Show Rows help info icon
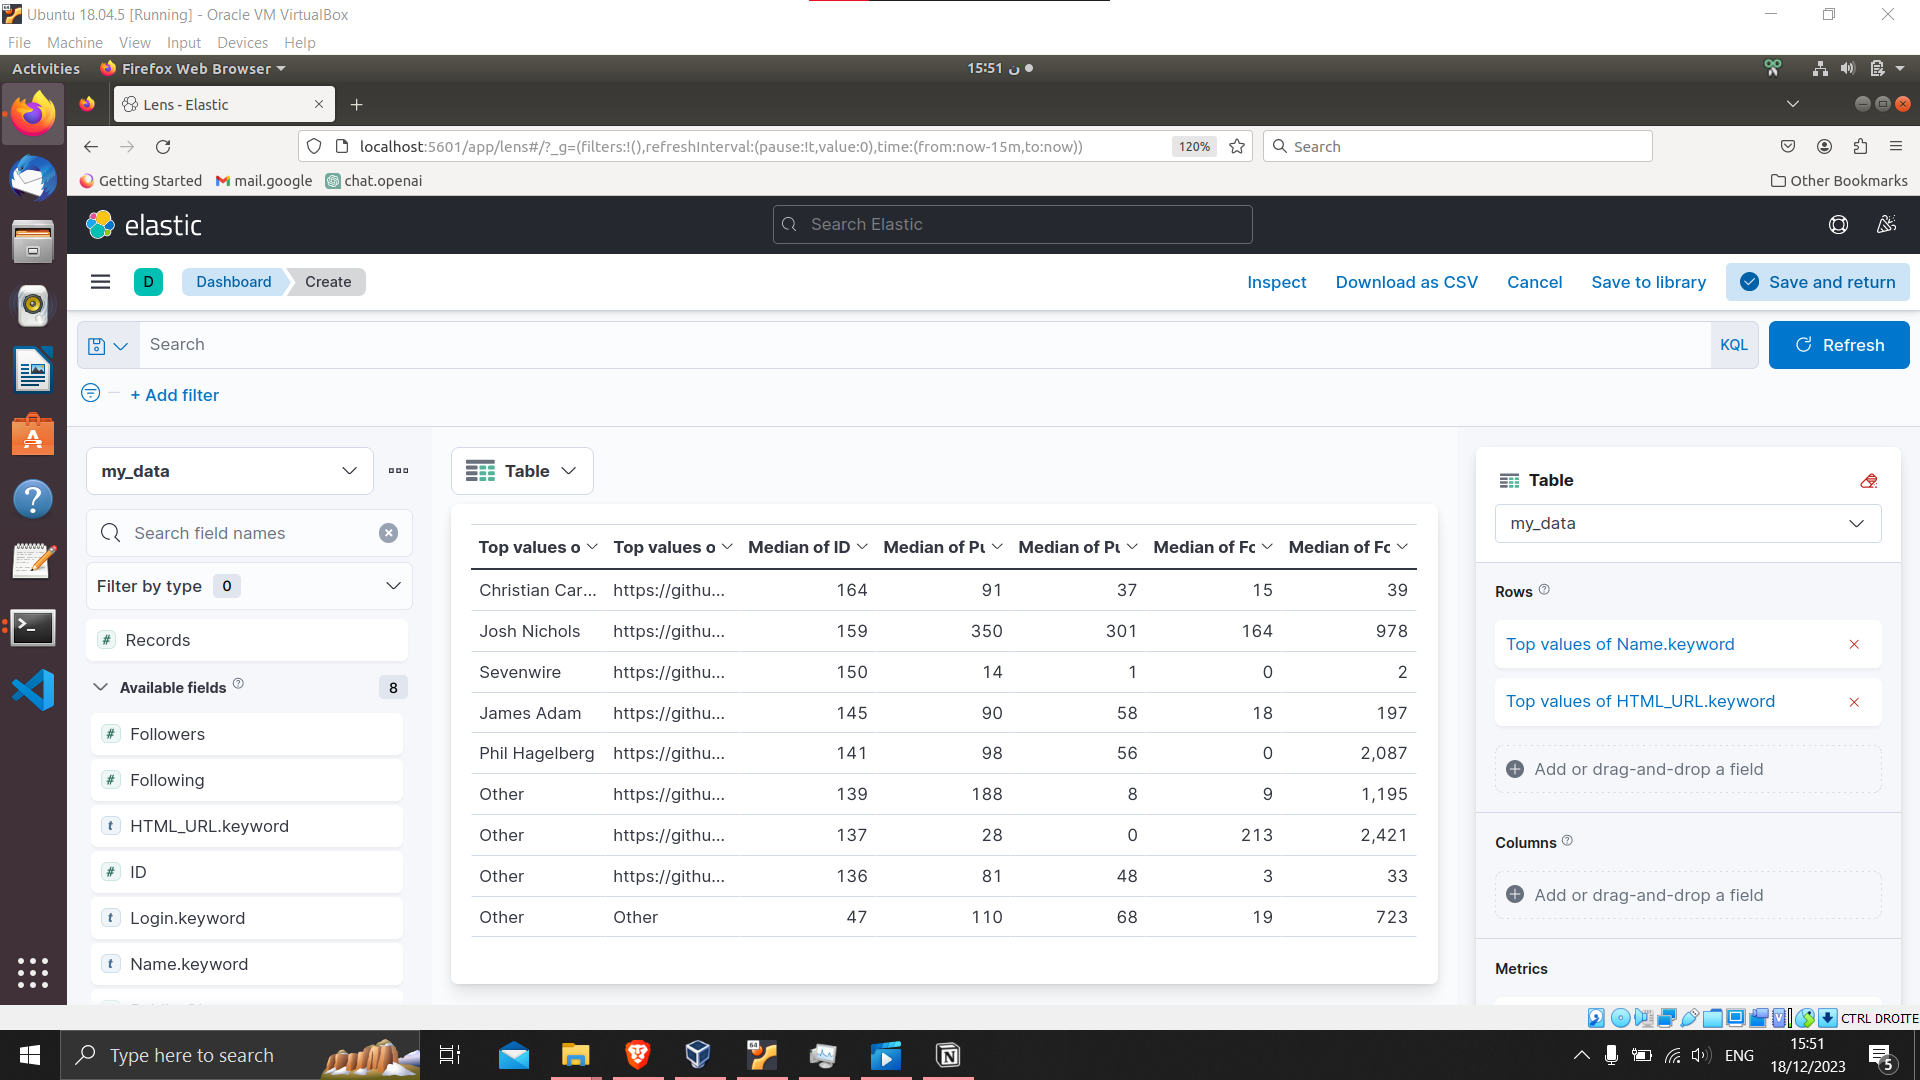 click(1544, 590)
